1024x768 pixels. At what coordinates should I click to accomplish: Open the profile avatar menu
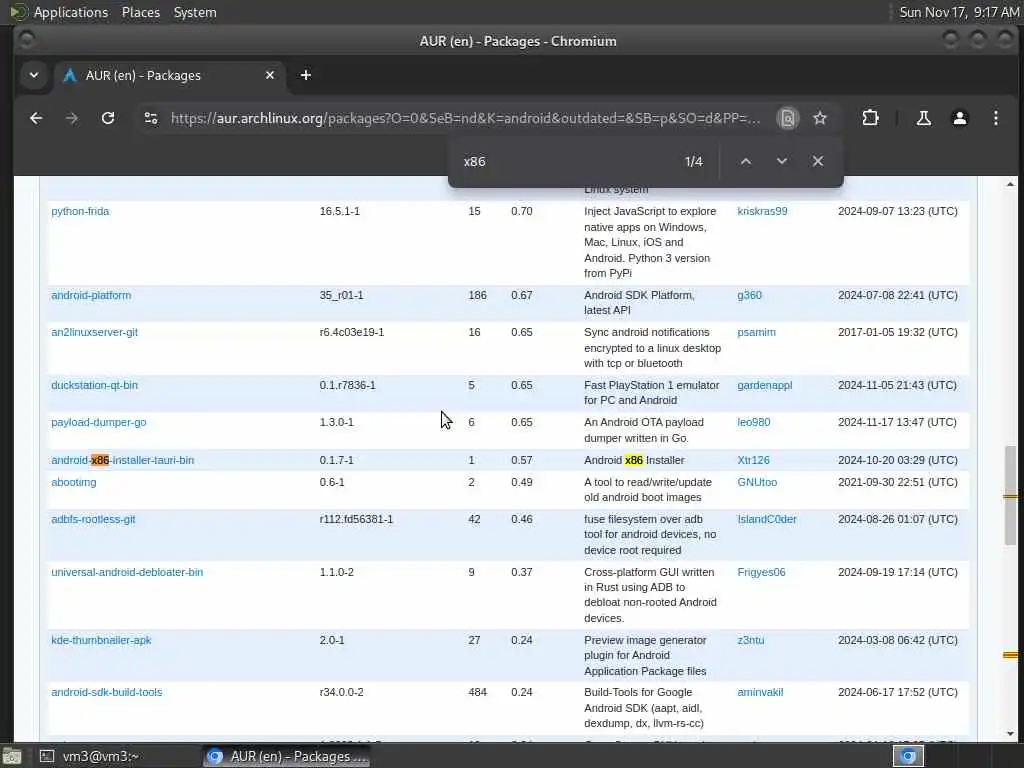coord(959,118)
